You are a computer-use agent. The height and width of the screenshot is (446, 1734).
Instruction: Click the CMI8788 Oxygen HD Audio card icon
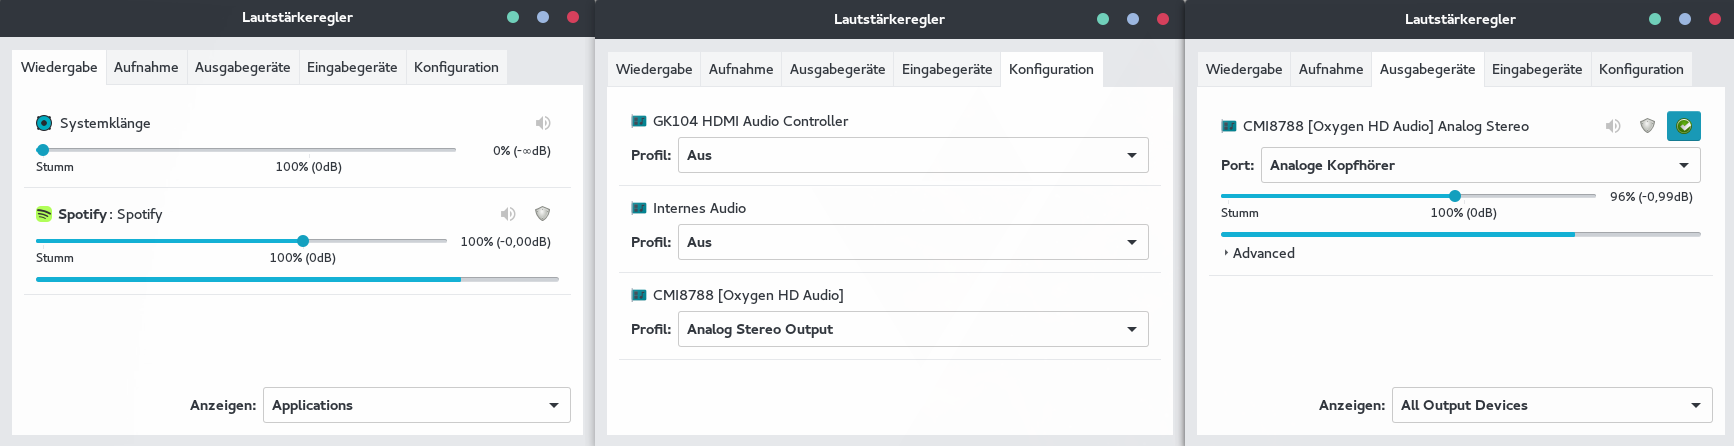pyautogui.click(x=639, y=295)
